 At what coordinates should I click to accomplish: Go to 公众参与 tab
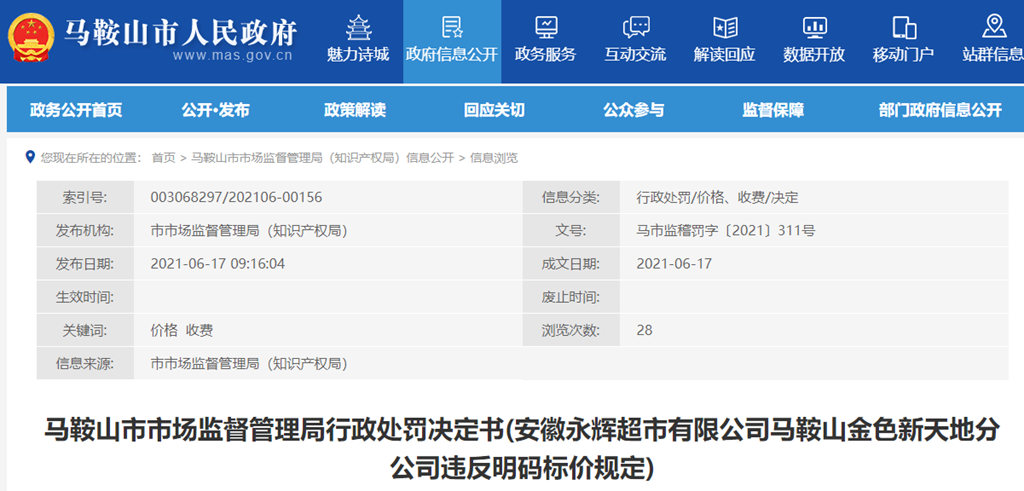point(633,110)
